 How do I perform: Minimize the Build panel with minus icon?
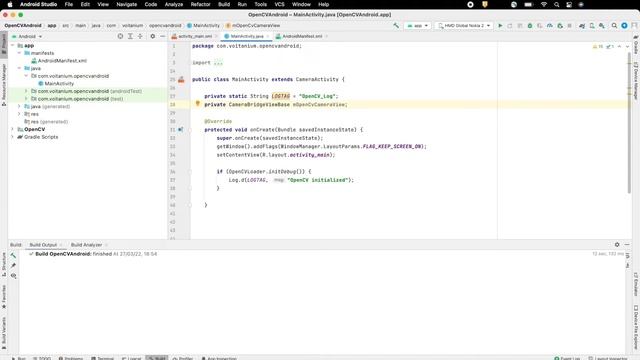[627, 244]
